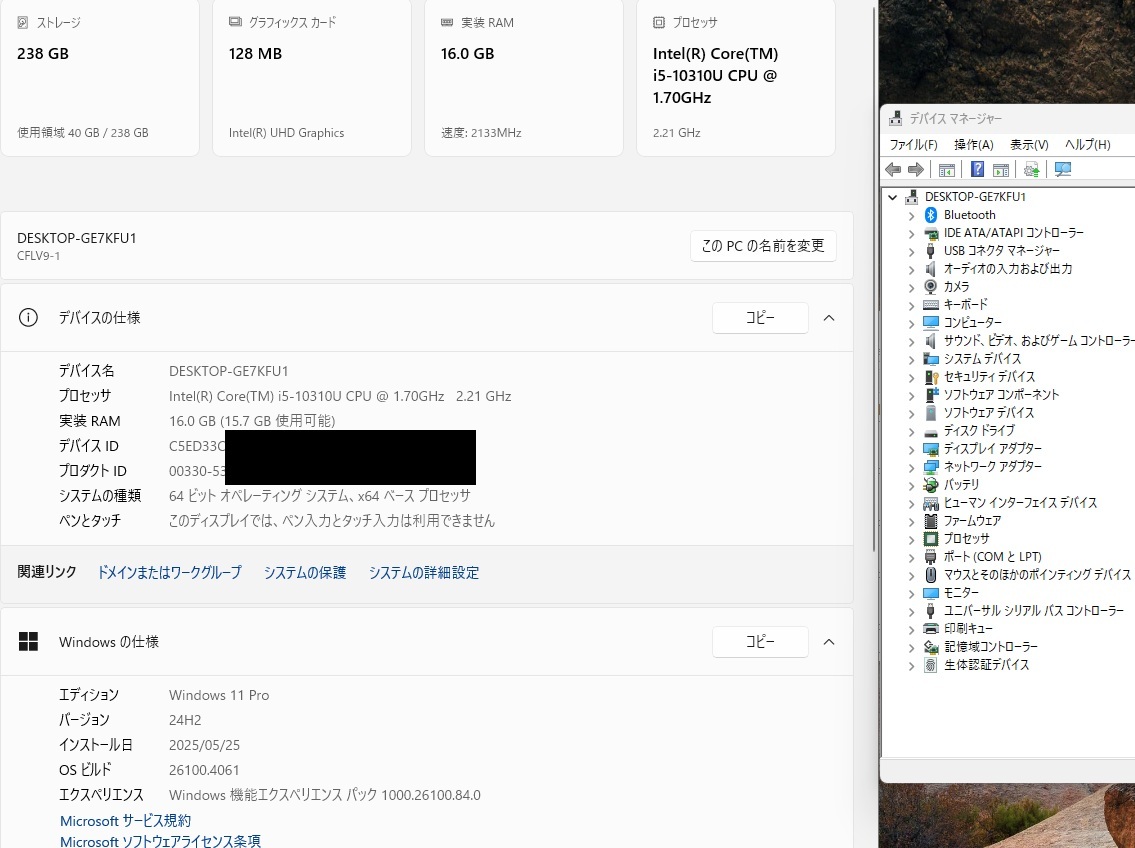Click the battery category icon

[x=931, y=484]
